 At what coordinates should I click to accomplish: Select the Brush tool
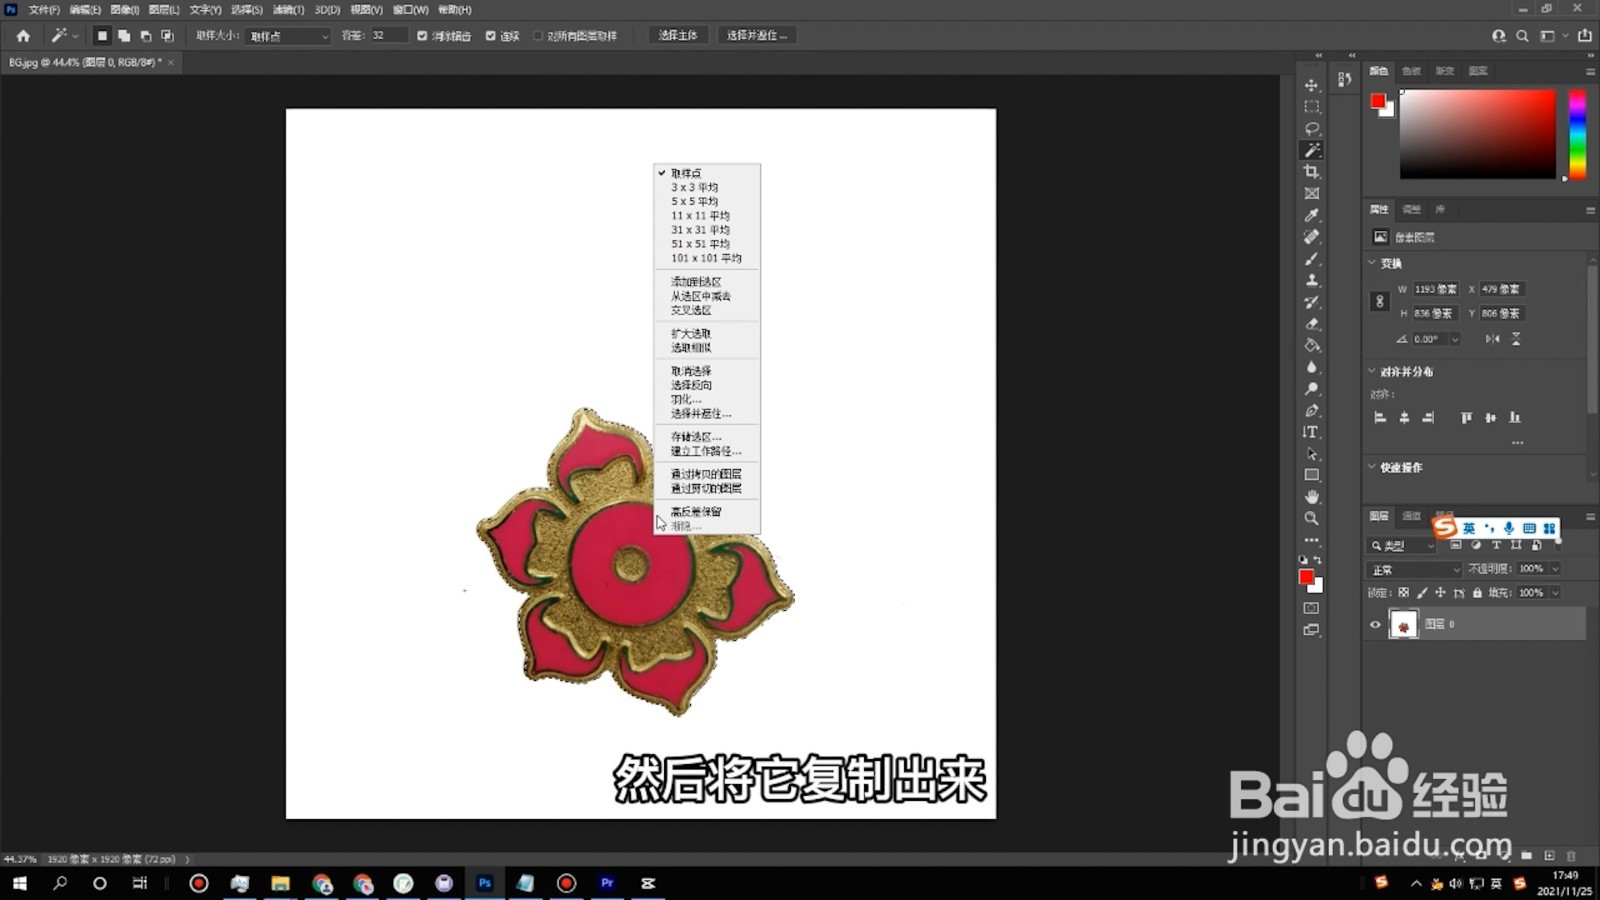(1312, 259)
